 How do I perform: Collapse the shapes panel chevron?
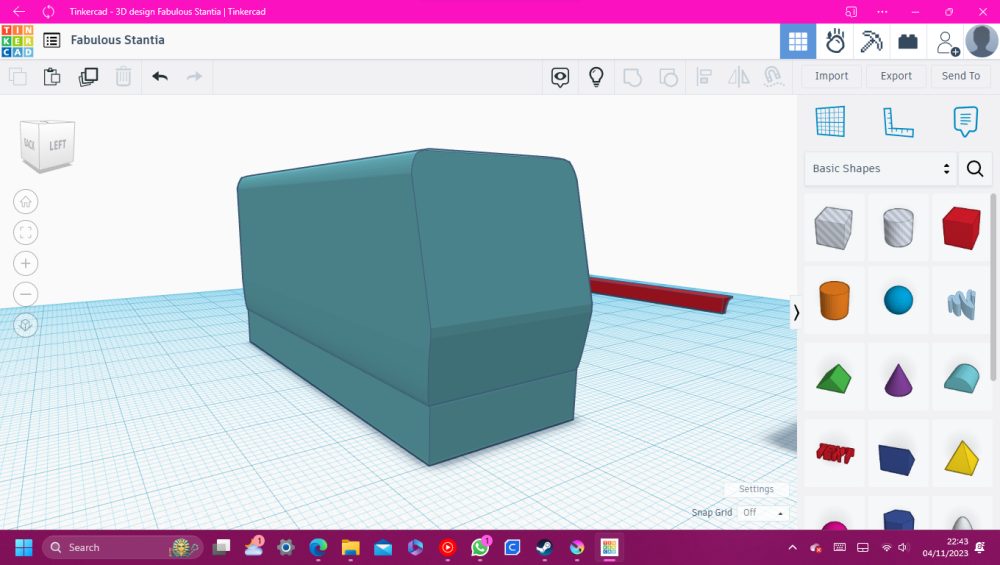tap(796, 312)
